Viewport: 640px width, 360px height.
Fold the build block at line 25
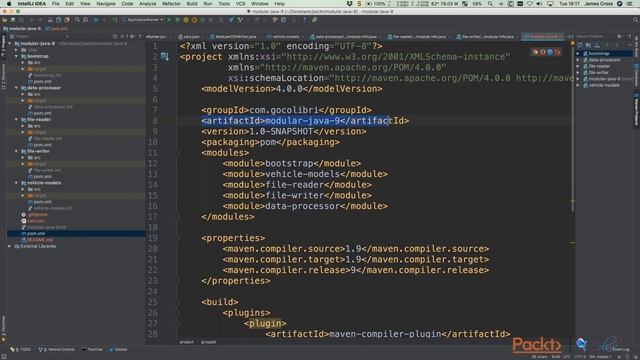coord(177,302)
